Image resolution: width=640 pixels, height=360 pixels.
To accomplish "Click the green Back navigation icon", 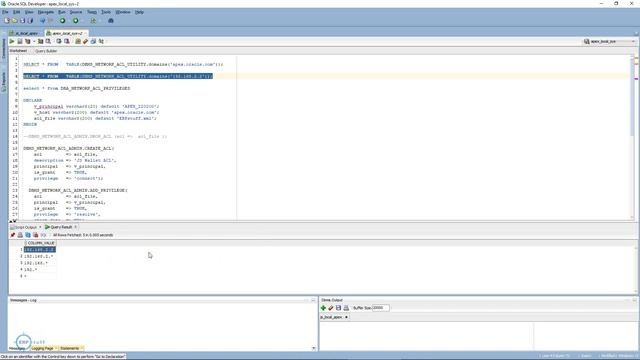I will 62,20.
